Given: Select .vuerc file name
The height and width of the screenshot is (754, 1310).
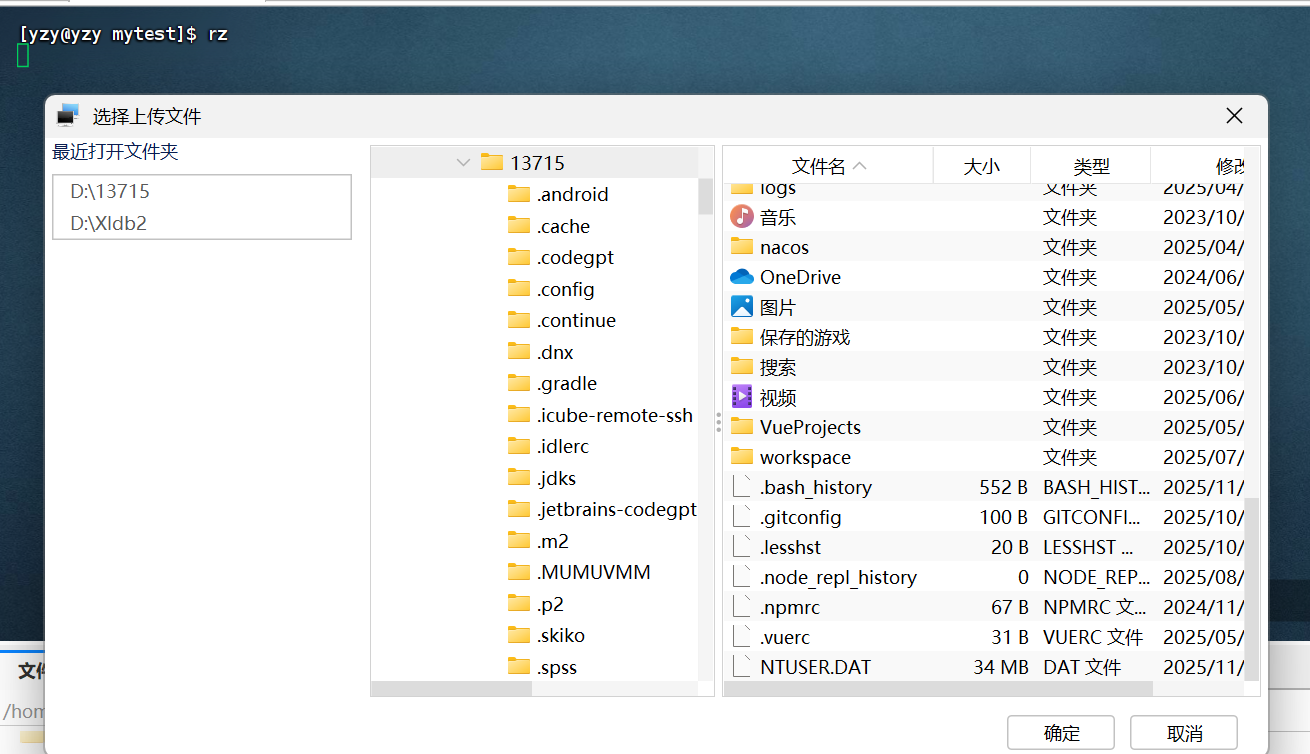Looking at the screenshot, I should 785,637.
